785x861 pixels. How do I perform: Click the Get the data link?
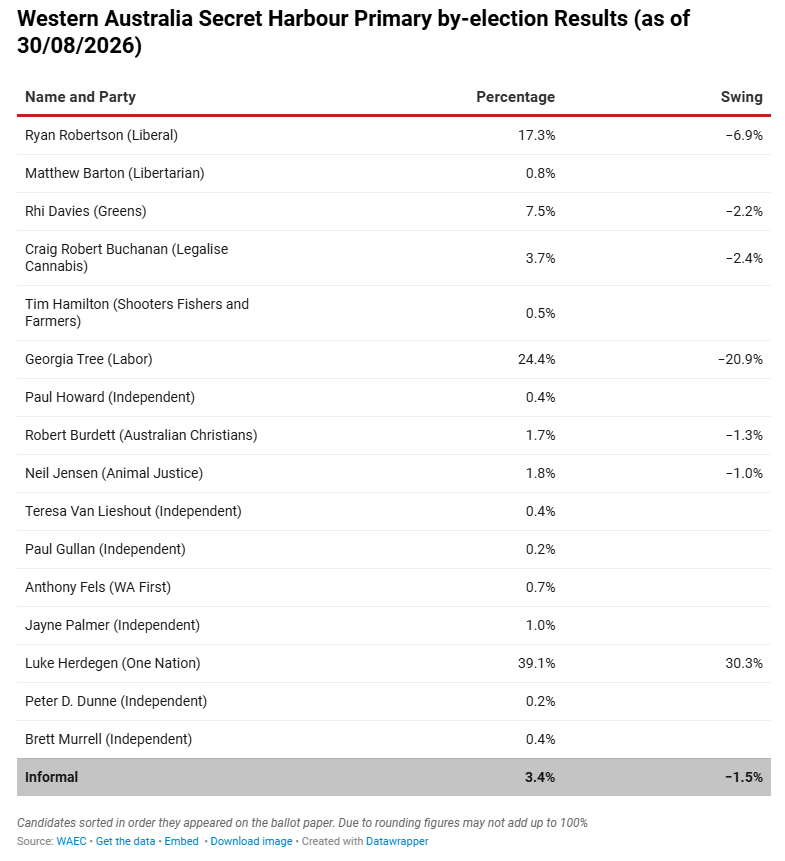(x=125, y=841)
